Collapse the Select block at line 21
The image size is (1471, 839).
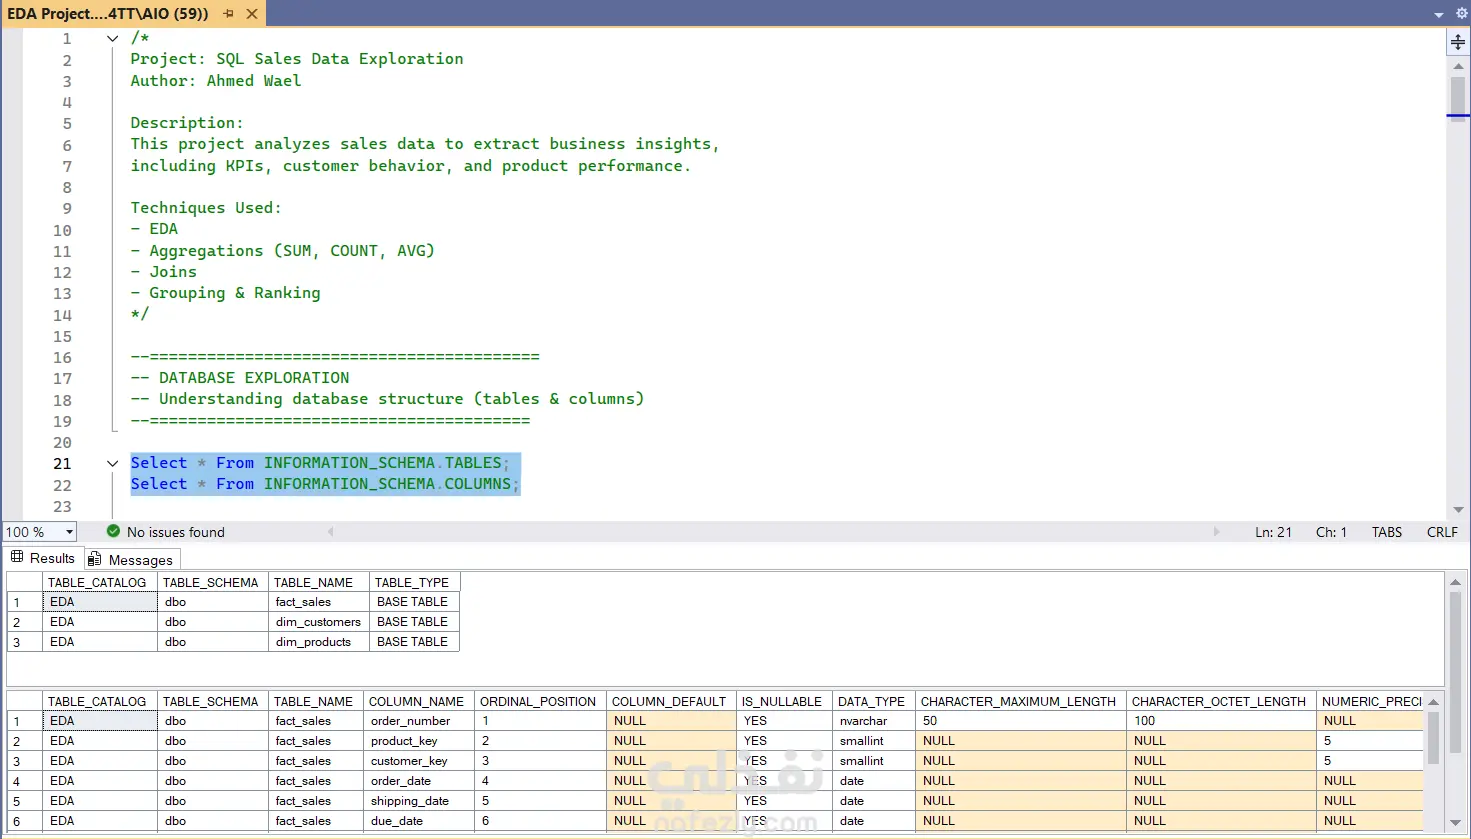pyautogui.click(x=112, y=463)
